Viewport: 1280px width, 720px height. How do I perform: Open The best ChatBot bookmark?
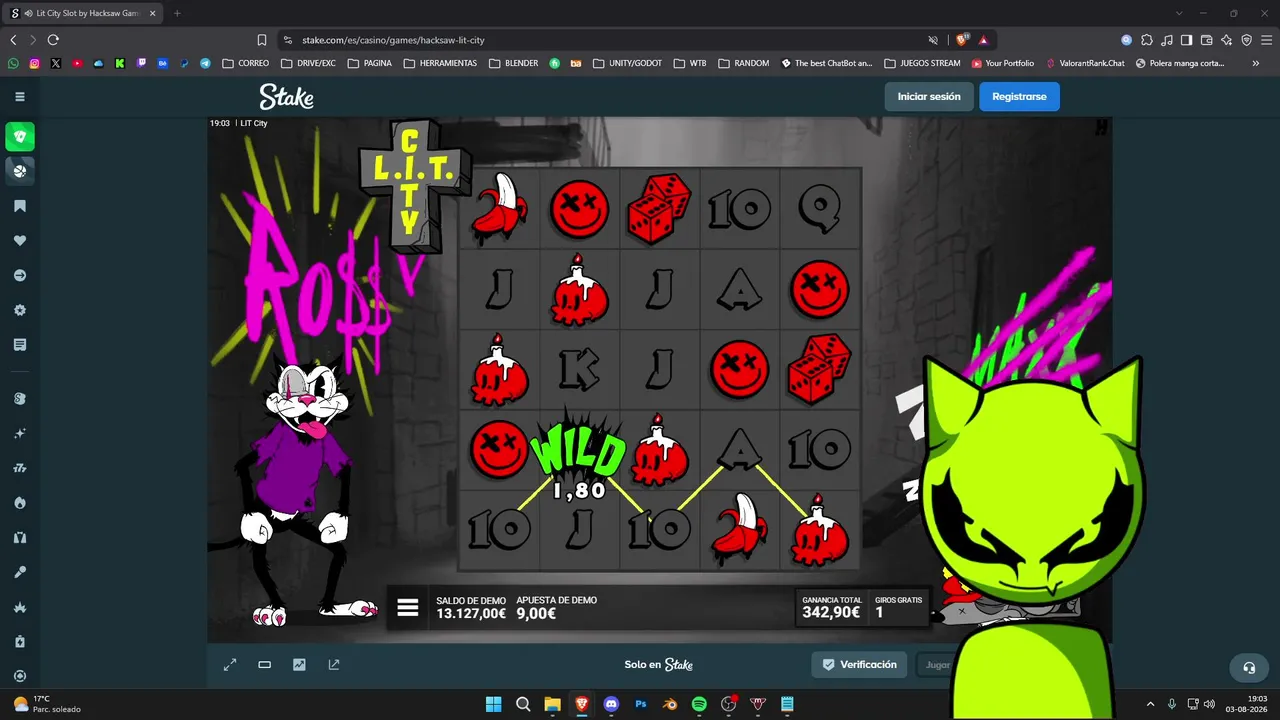[827, 63]
